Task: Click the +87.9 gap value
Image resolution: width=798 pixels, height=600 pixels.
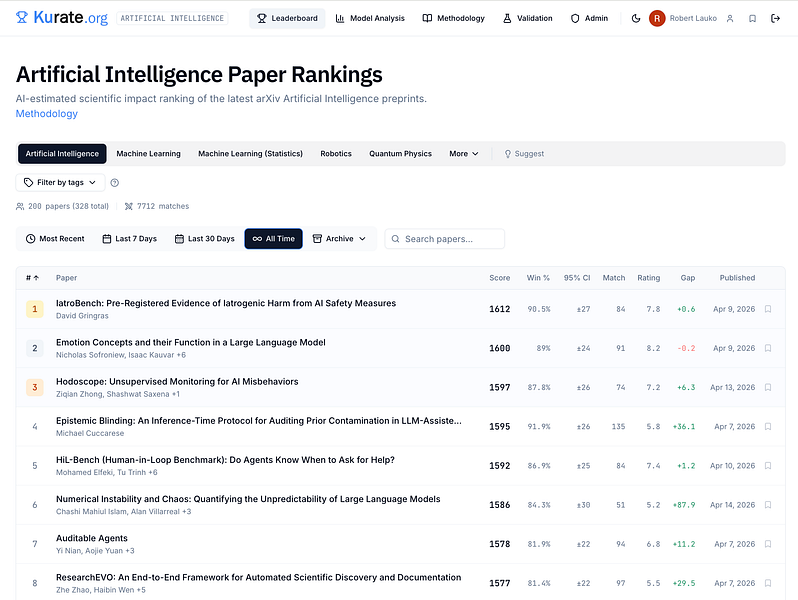Action: coord(684,505)
